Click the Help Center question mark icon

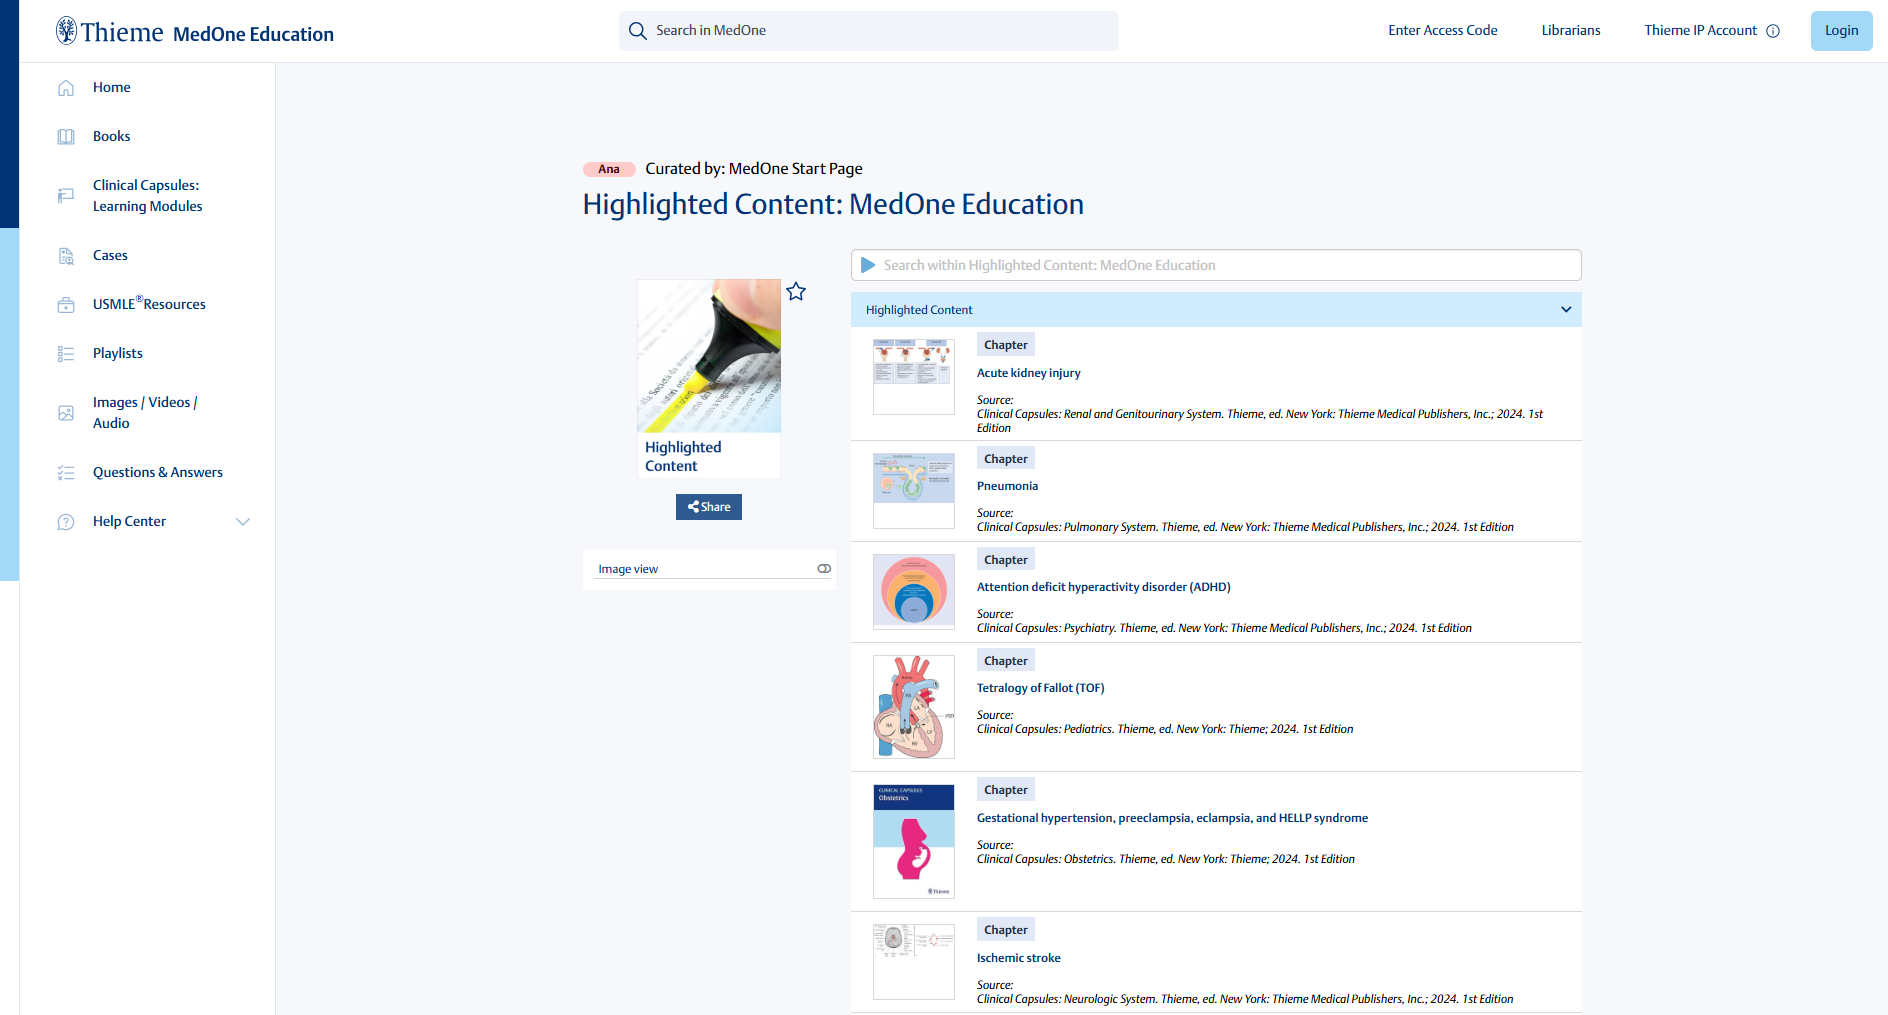(66, 522)
